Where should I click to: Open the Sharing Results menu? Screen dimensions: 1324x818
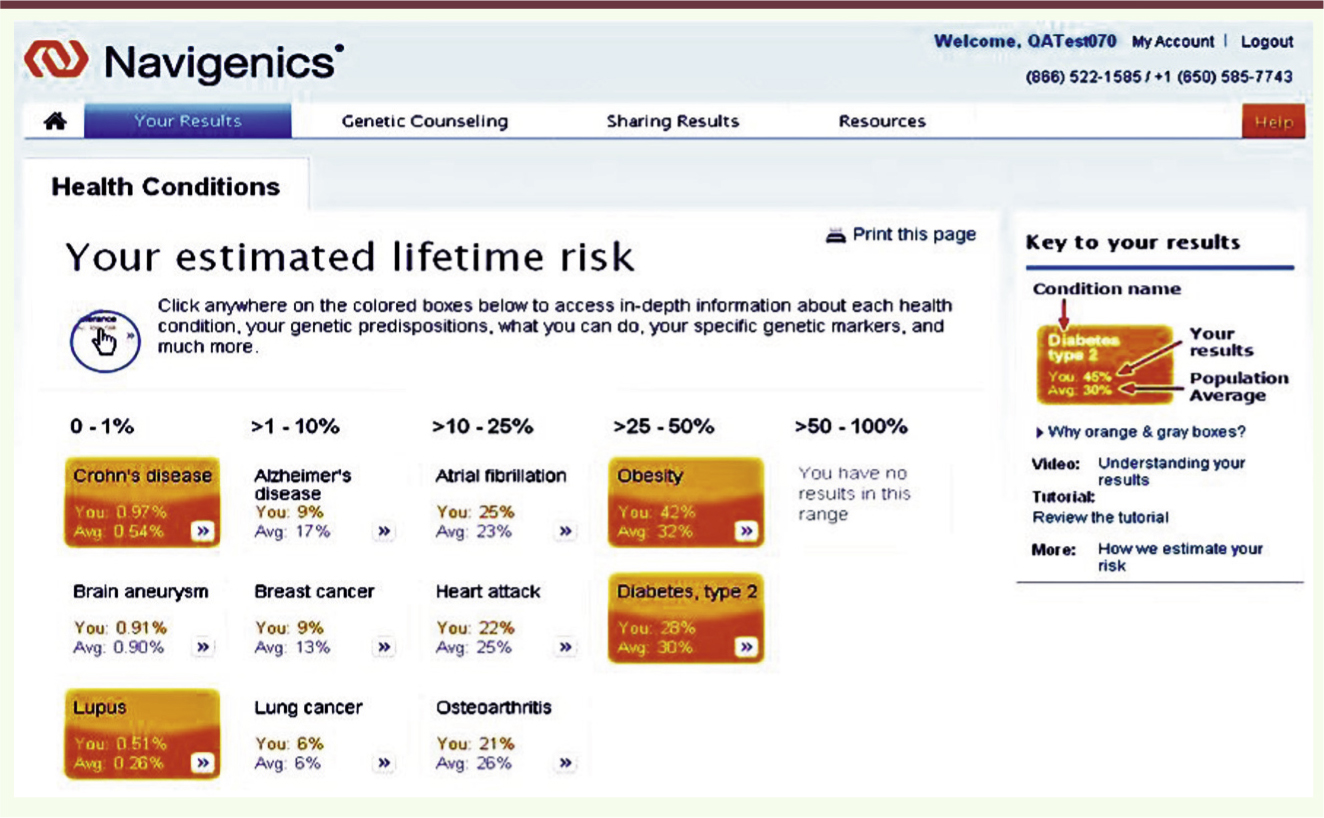[673, 122]
